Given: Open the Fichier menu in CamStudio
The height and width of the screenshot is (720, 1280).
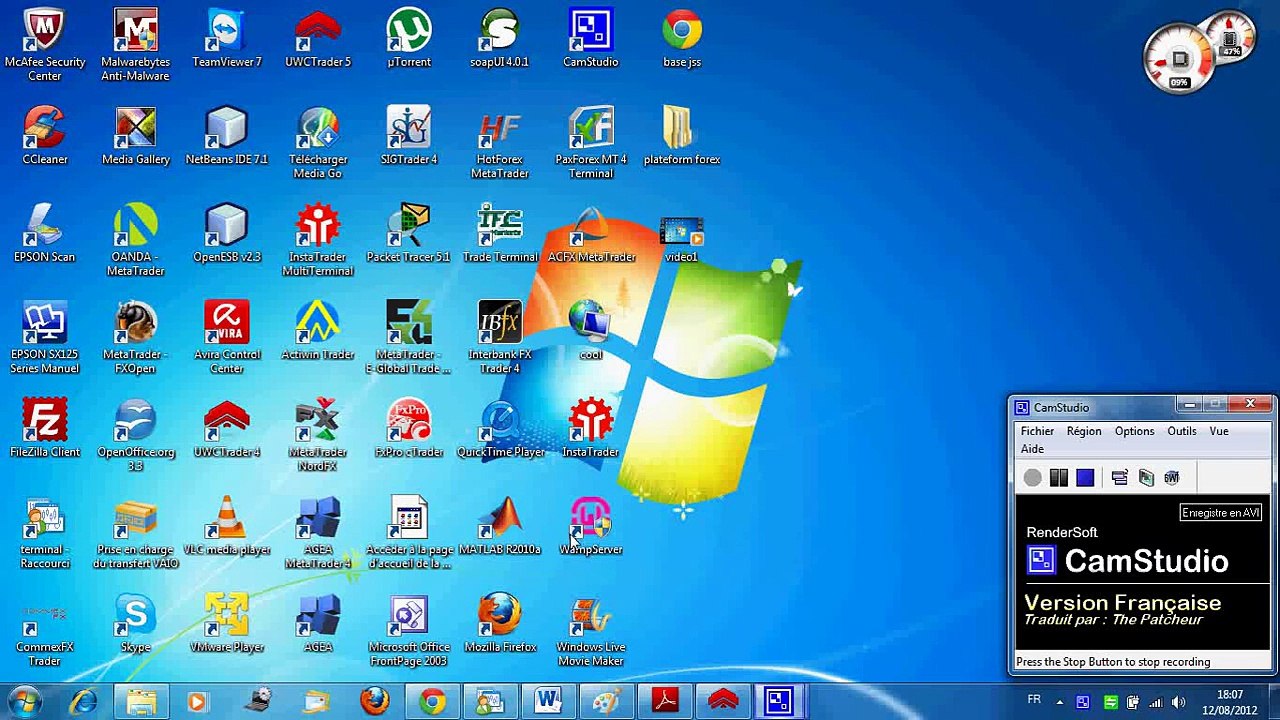Looking at the screenshot, I should (1037, 431).
